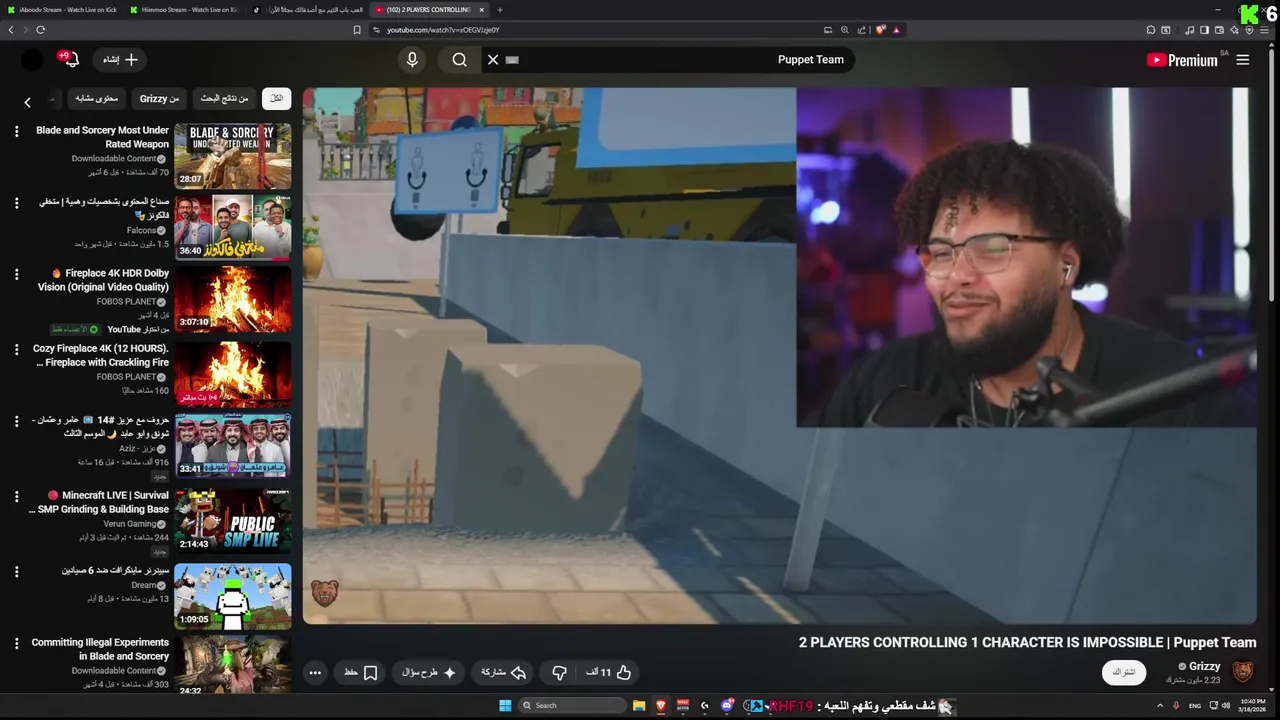Open Discord from the taskbar
The height and width of the screenshot is (720, 1280).
tap(727, 705)
